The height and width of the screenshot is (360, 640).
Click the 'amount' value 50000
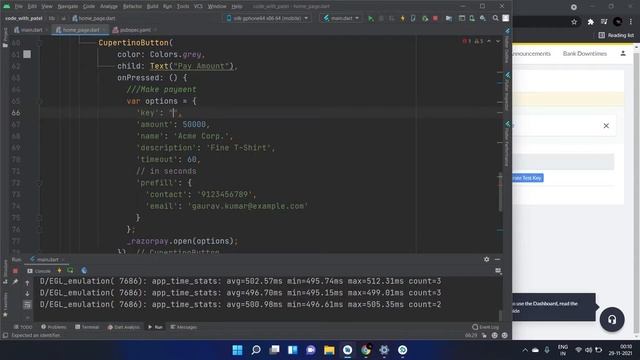194,124
